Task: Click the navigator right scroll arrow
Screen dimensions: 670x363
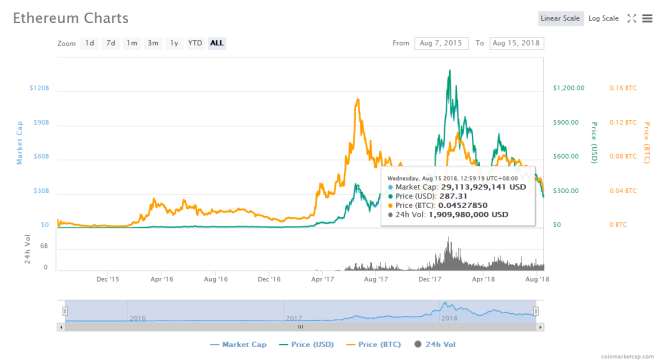Action: 541,327
